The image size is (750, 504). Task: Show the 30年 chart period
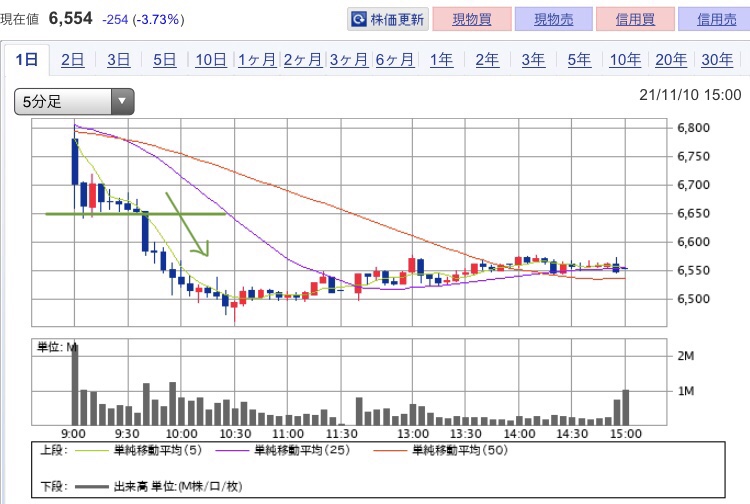pyautogui.click(x=717, y=60)
